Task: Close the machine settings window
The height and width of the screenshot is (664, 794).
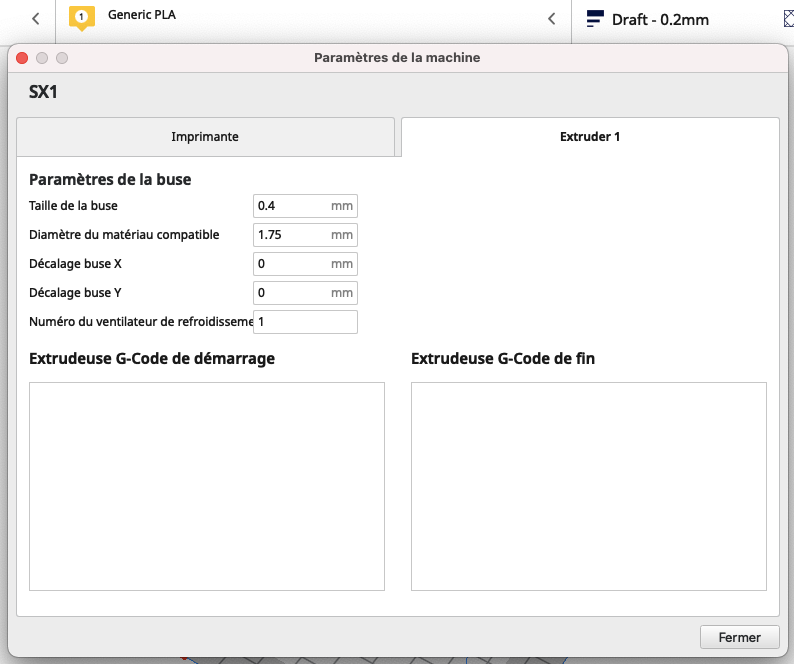Action: click(22, 58)
